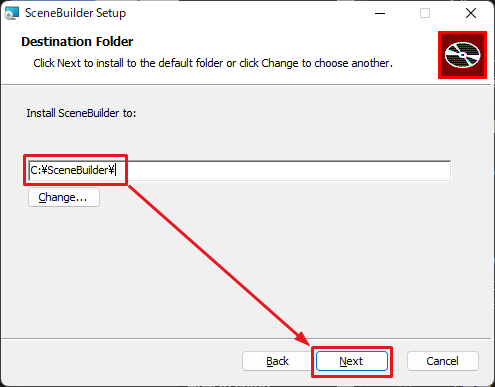Viewport: 495px width, 387px height.
Task: Click the separator line above the Back button
Action: pyautogui.click(x=246, y=339)
